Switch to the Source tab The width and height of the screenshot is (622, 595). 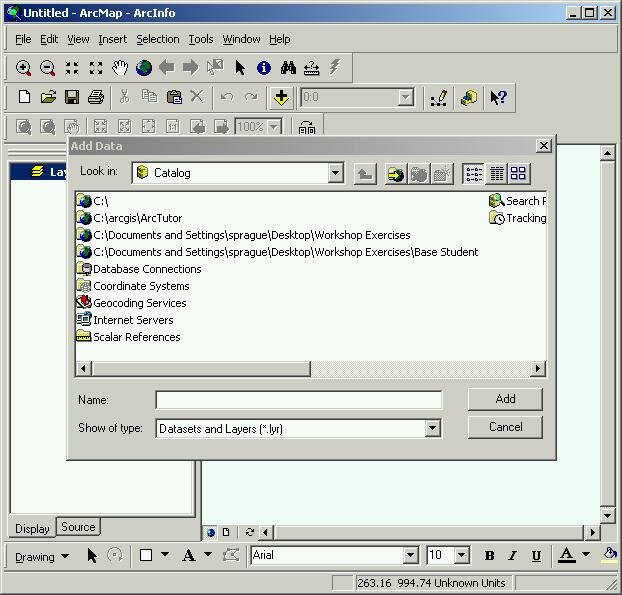pyautogui.click(x=78, y=527)
